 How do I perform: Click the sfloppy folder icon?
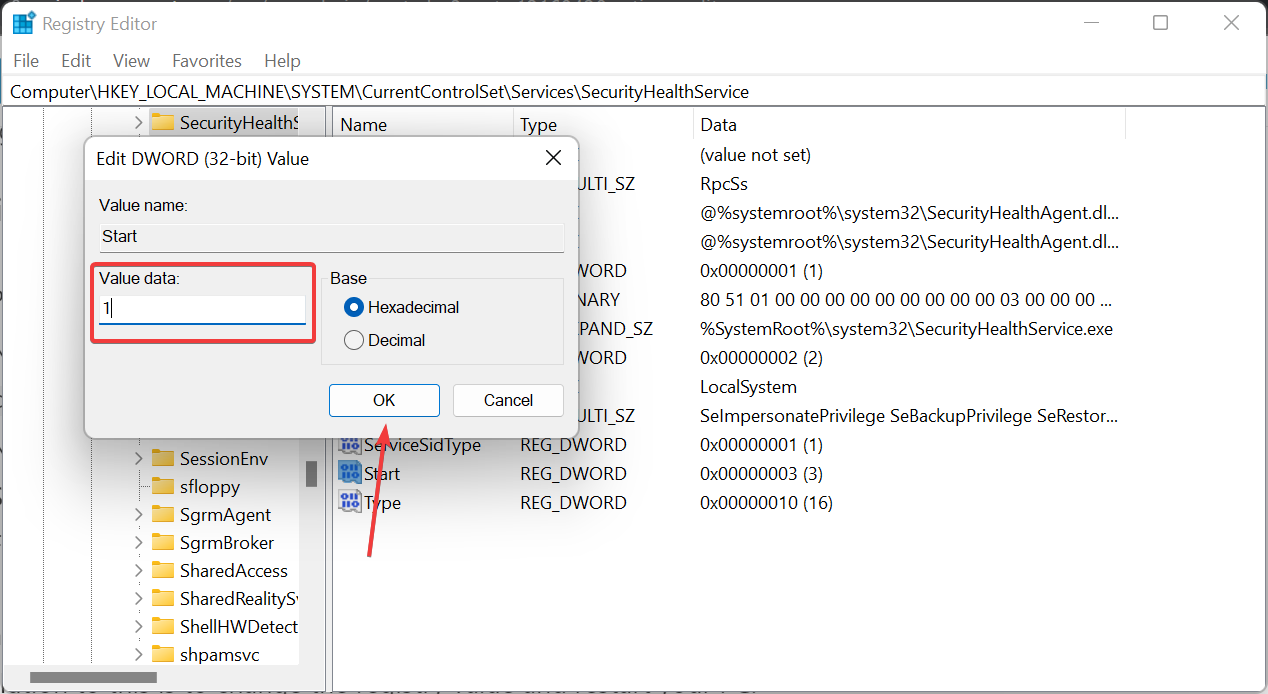click(x=163, y=486)
